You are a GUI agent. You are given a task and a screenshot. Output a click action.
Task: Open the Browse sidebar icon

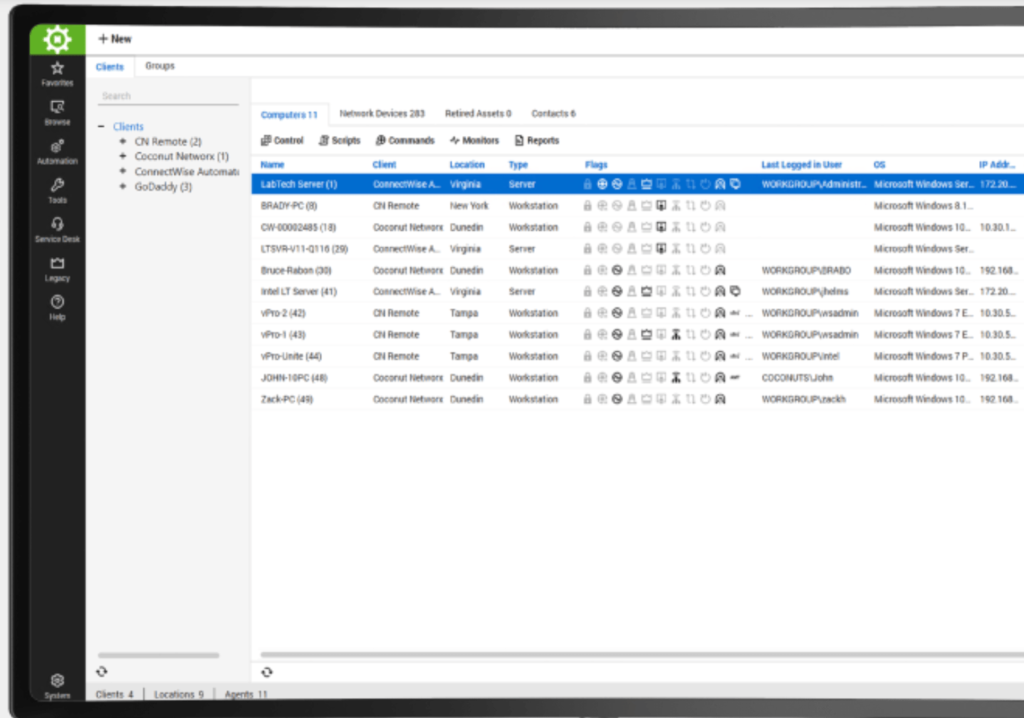57,112
